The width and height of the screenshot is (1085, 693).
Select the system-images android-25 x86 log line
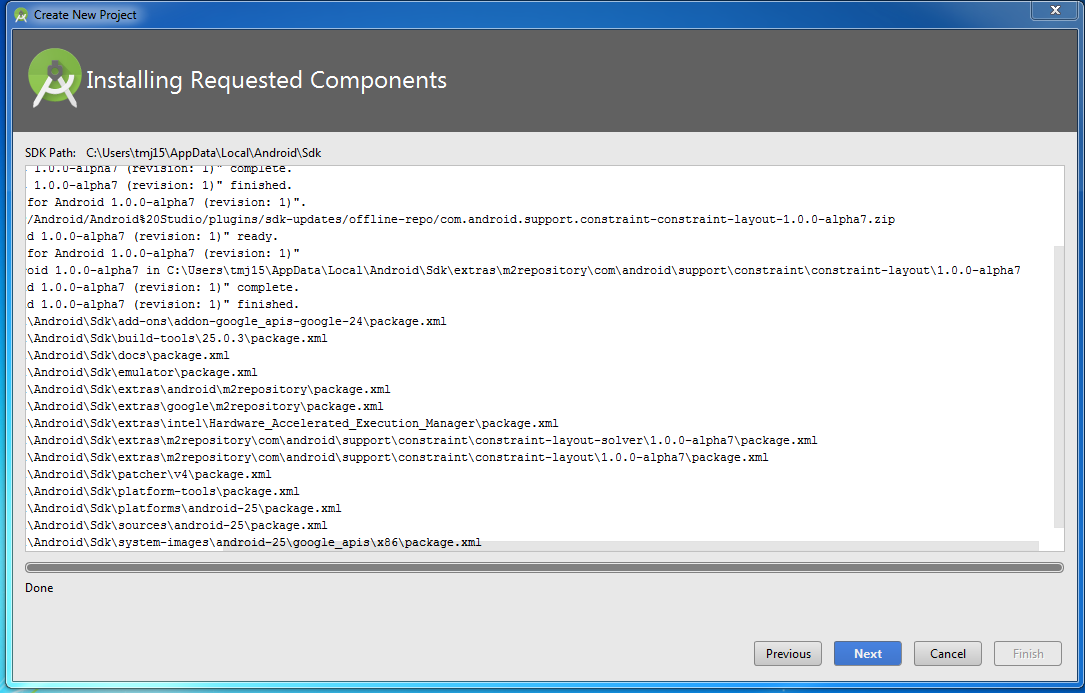coord(253,541)
